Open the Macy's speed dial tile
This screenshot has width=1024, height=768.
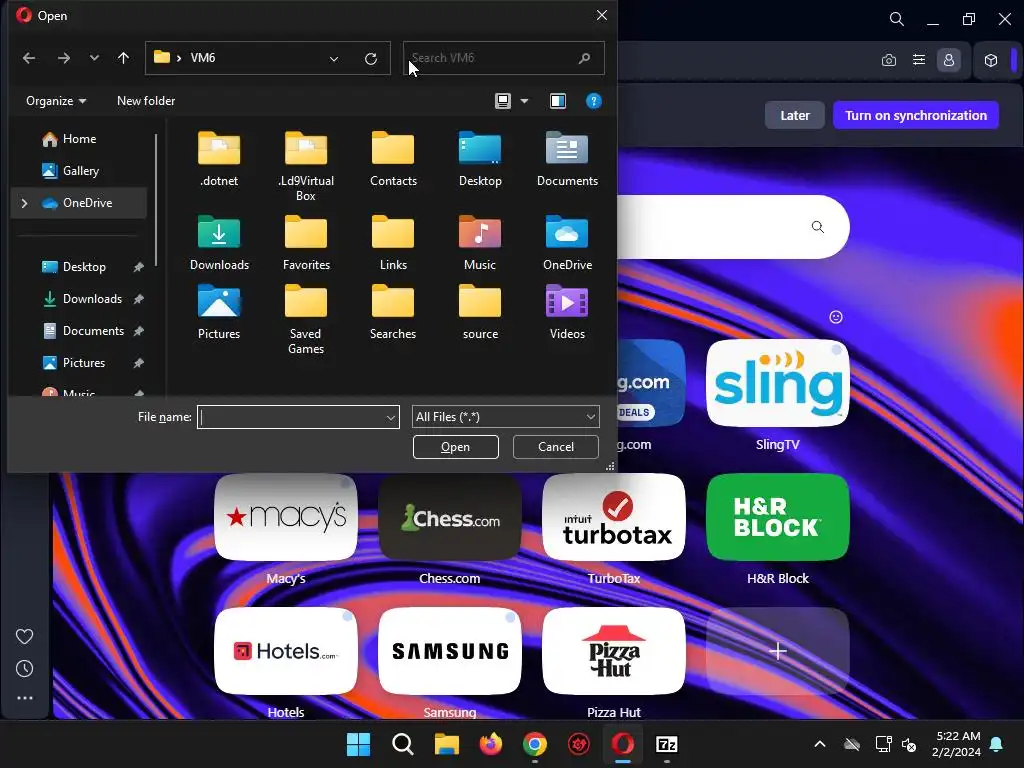pyautogui.click(x=285, y=517)
